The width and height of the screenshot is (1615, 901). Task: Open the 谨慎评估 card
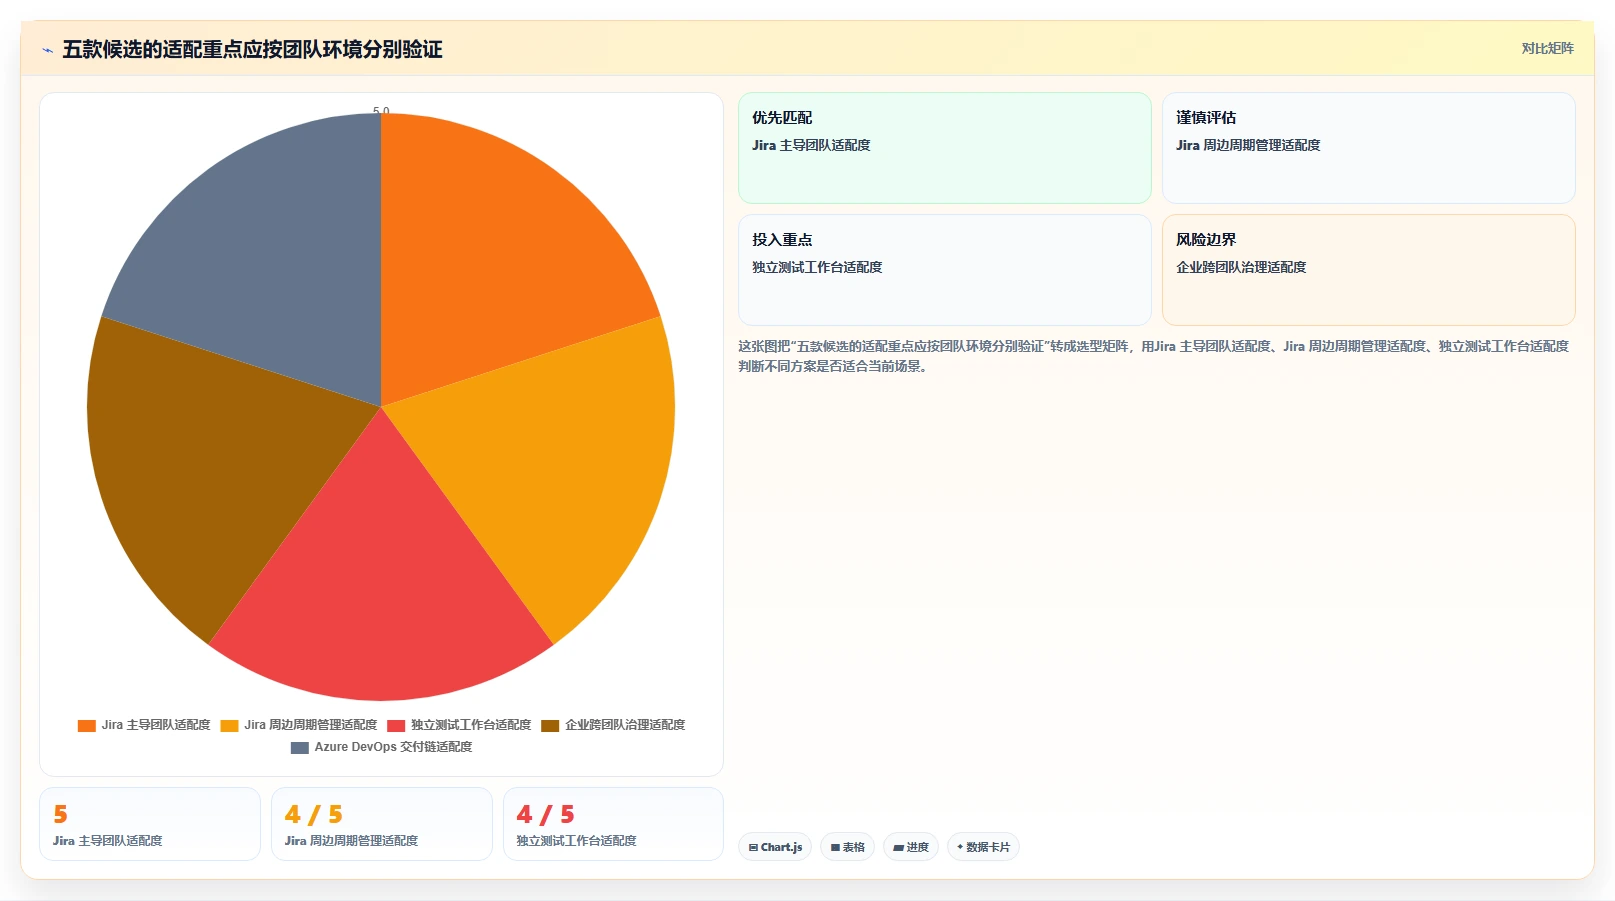pyautogui.click(x=1369, y=148)
